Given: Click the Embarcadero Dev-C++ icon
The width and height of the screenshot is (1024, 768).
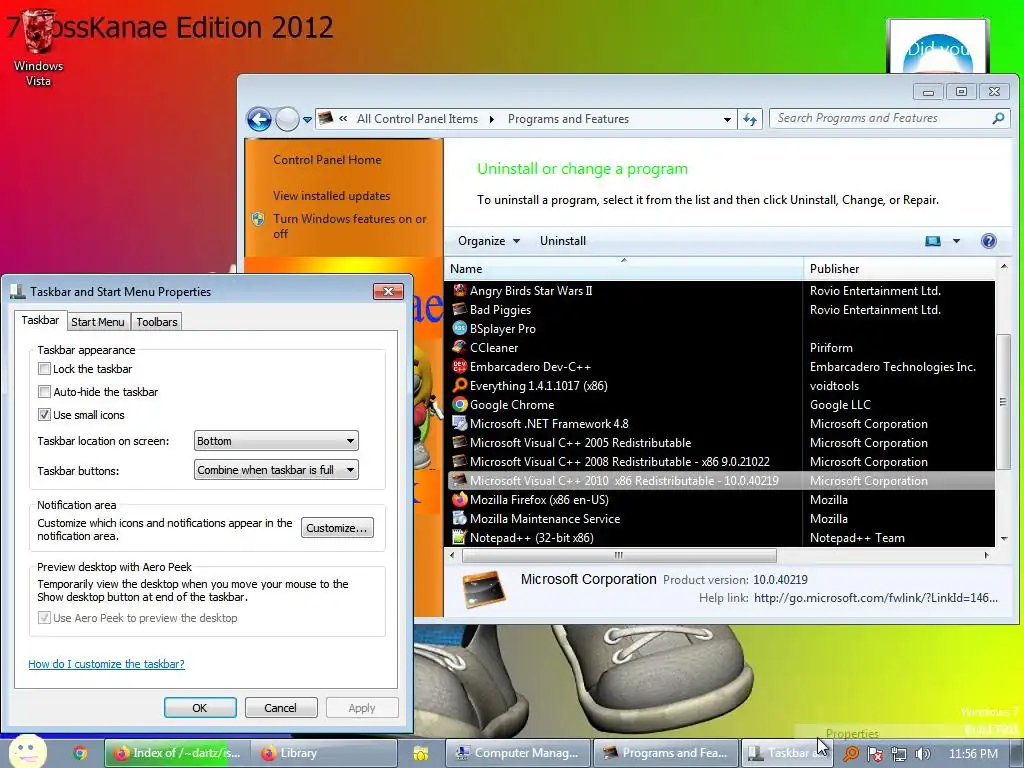Looking at the screenshot, I should (x=460, y=366).
